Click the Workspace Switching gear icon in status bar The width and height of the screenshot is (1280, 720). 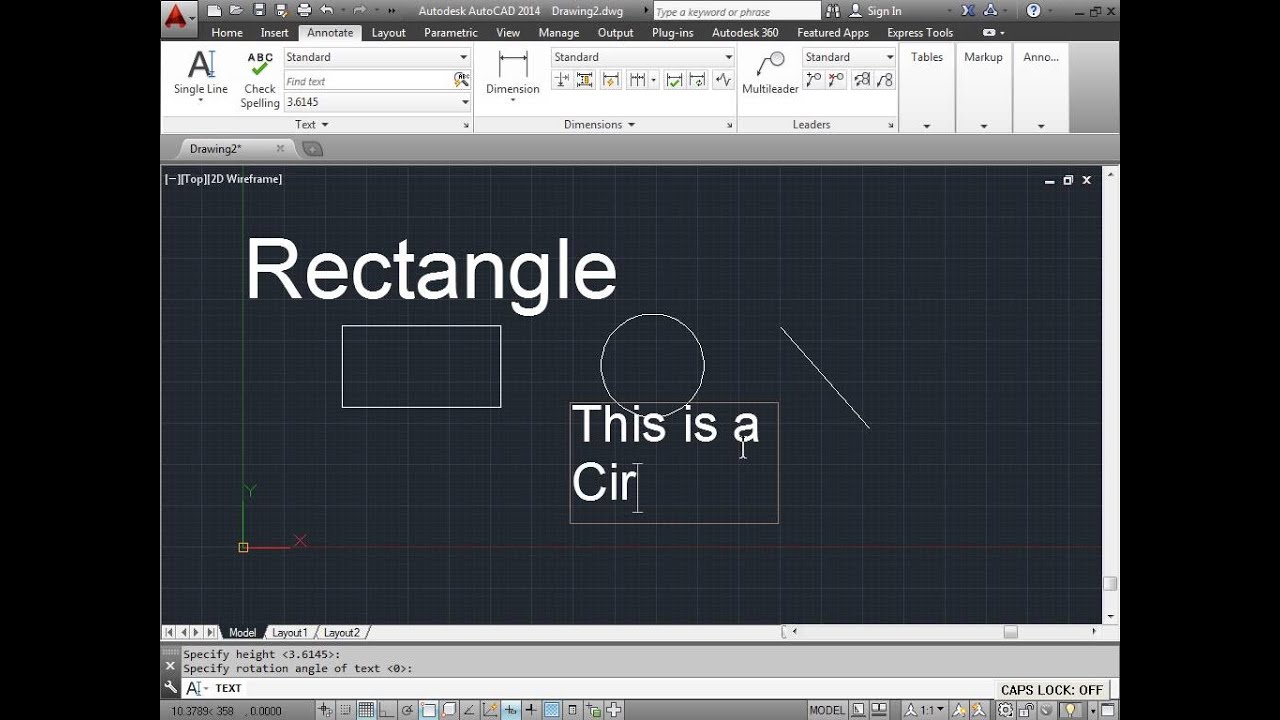click(1005, 710)
